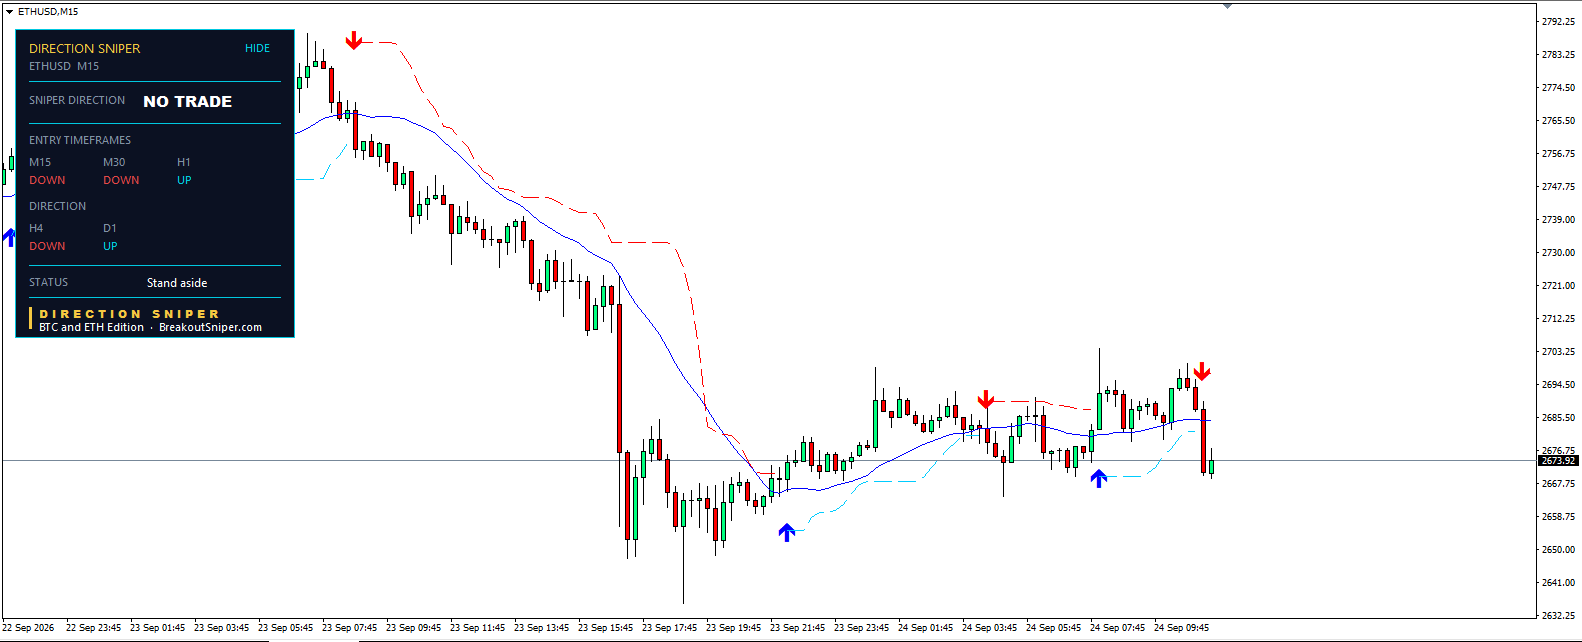Viewport: 1582px width, 642px height.
Task: Click blue buy arrow near 24 Sep 07:45
Action: click(x=1099, y=478)
